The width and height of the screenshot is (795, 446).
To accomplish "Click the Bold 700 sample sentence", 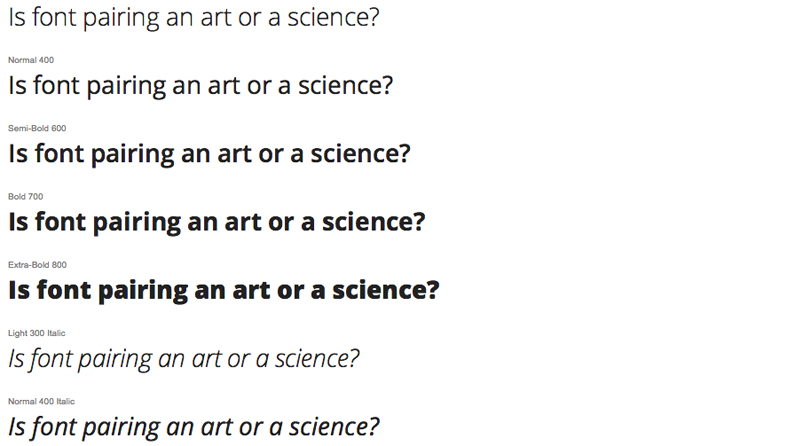I will point(216,222).
